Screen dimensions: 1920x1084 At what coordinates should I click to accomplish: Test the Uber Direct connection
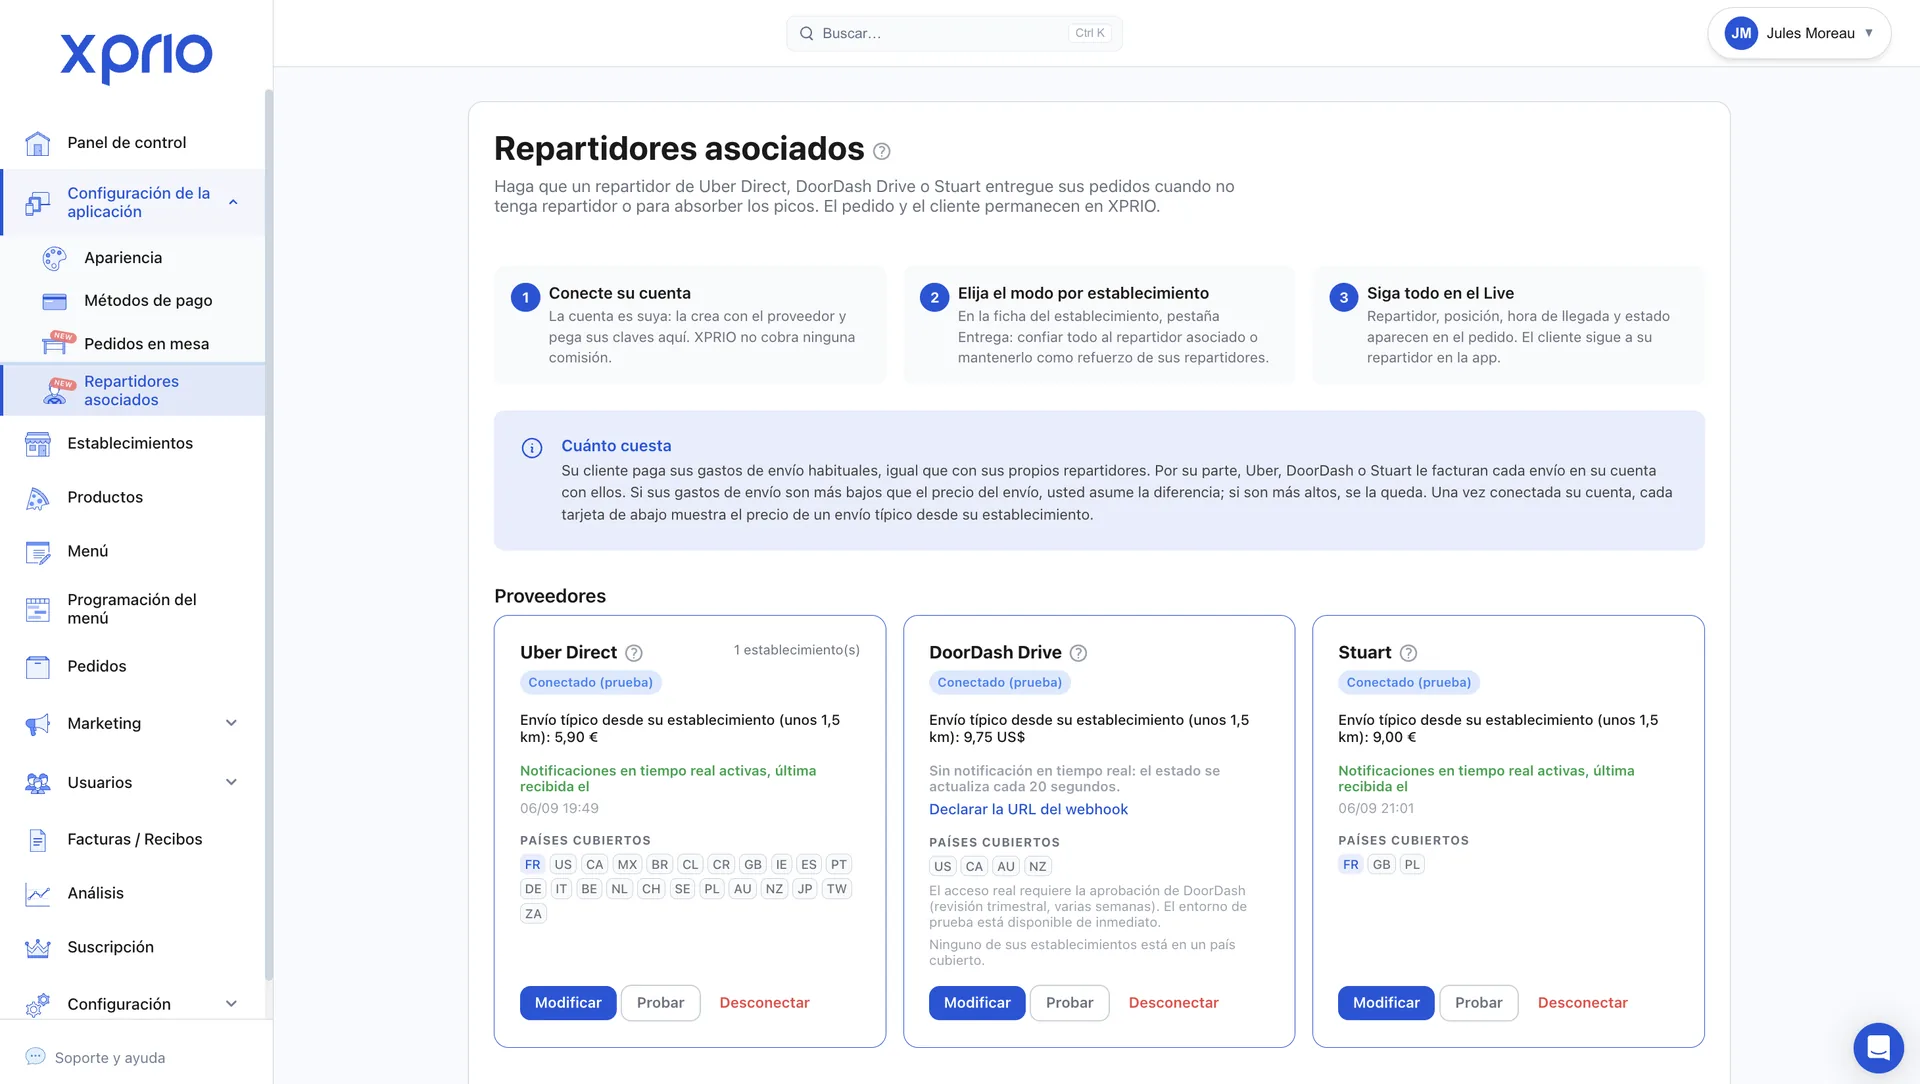point(661,1003)
